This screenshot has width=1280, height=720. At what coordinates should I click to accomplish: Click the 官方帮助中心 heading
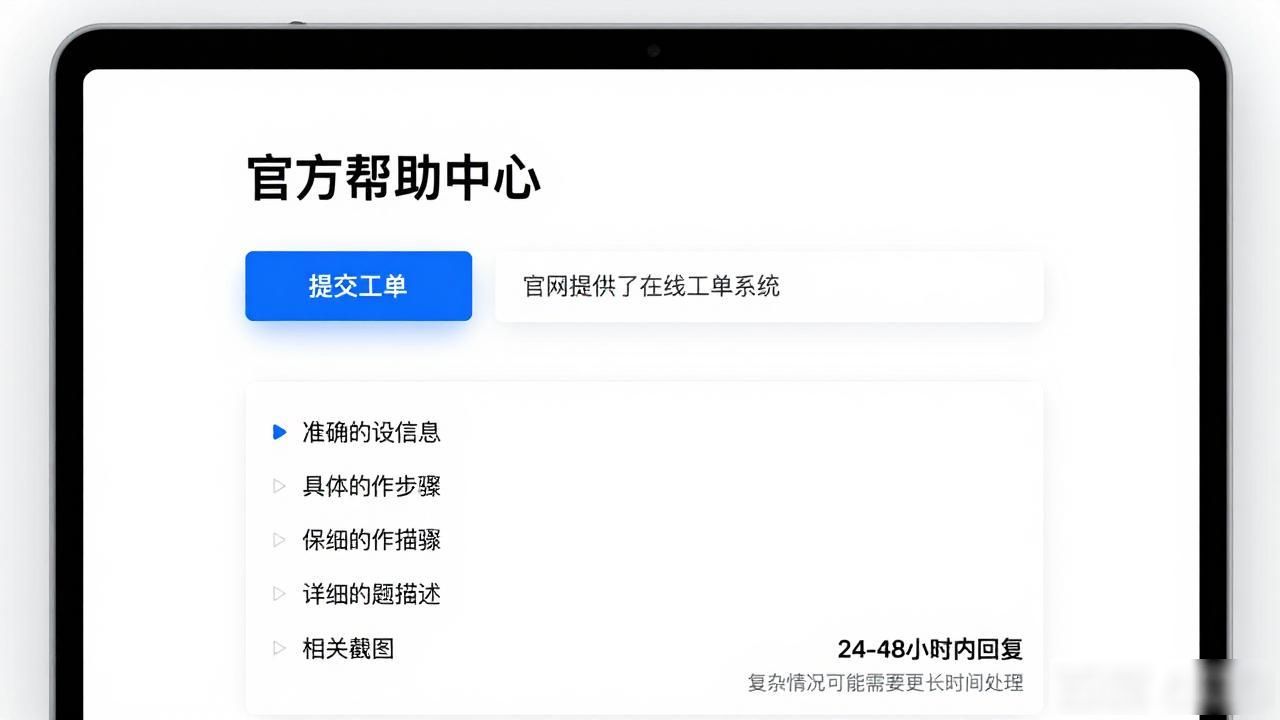[394, 178]
